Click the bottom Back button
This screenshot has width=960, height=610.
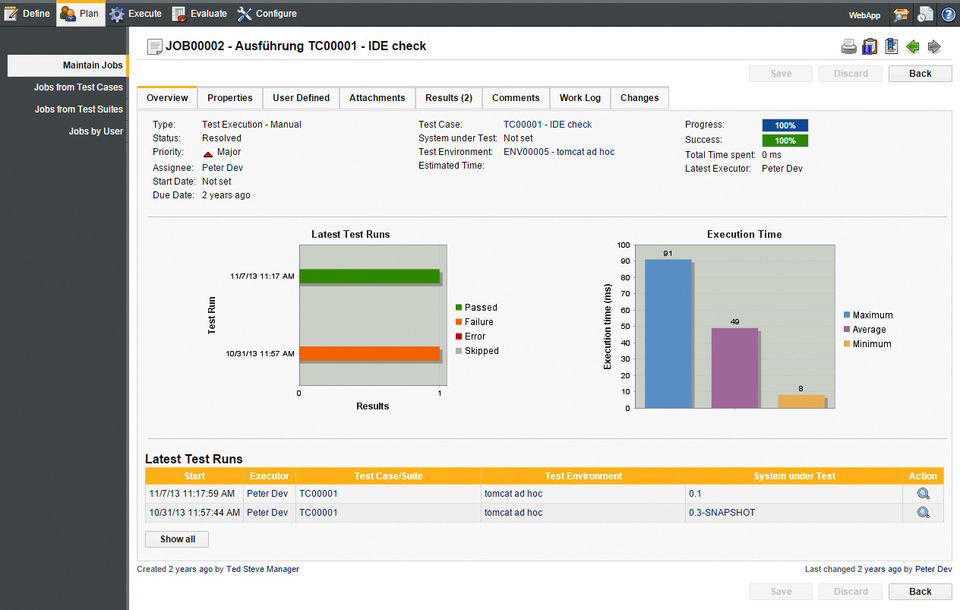point(920,592)
